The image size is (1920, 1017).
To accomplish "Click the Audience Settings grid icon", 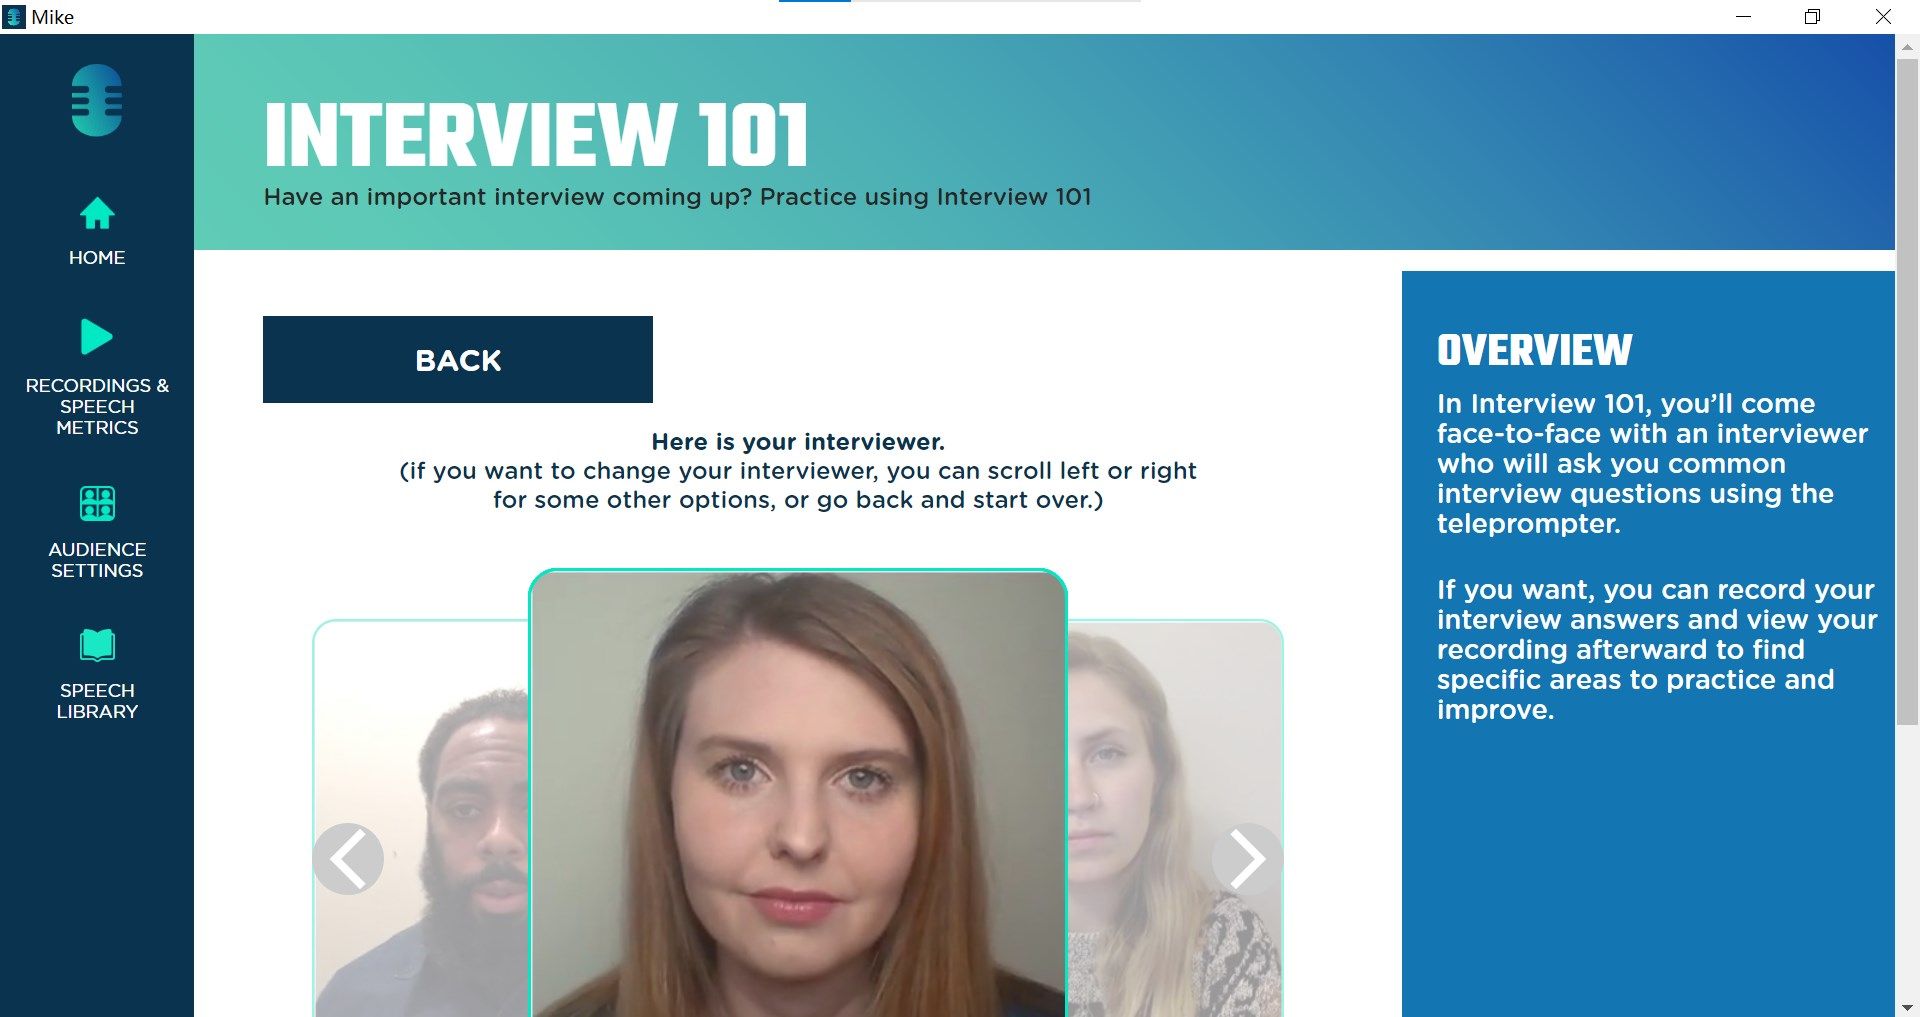I will click(x=97, y=503).
